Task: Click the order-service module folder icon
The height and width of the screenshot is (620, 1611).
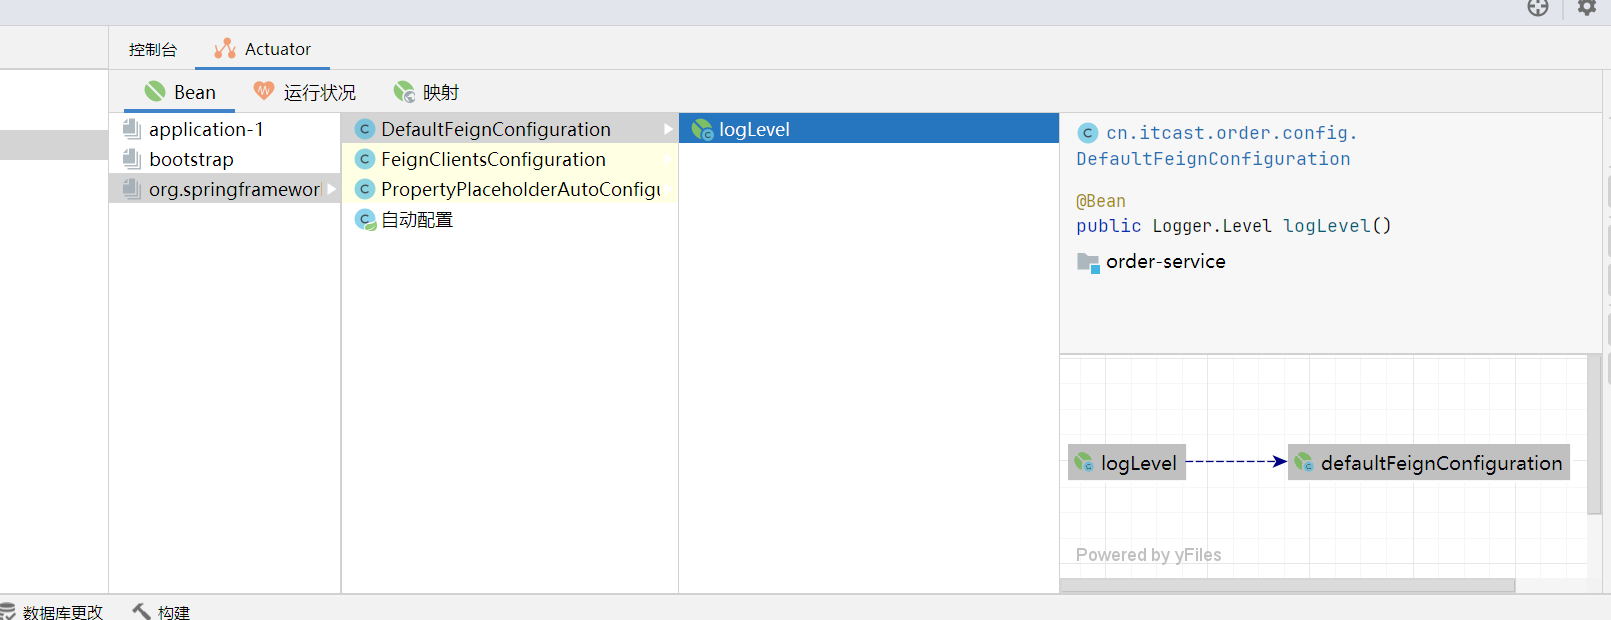Action: pos(1088,262)
